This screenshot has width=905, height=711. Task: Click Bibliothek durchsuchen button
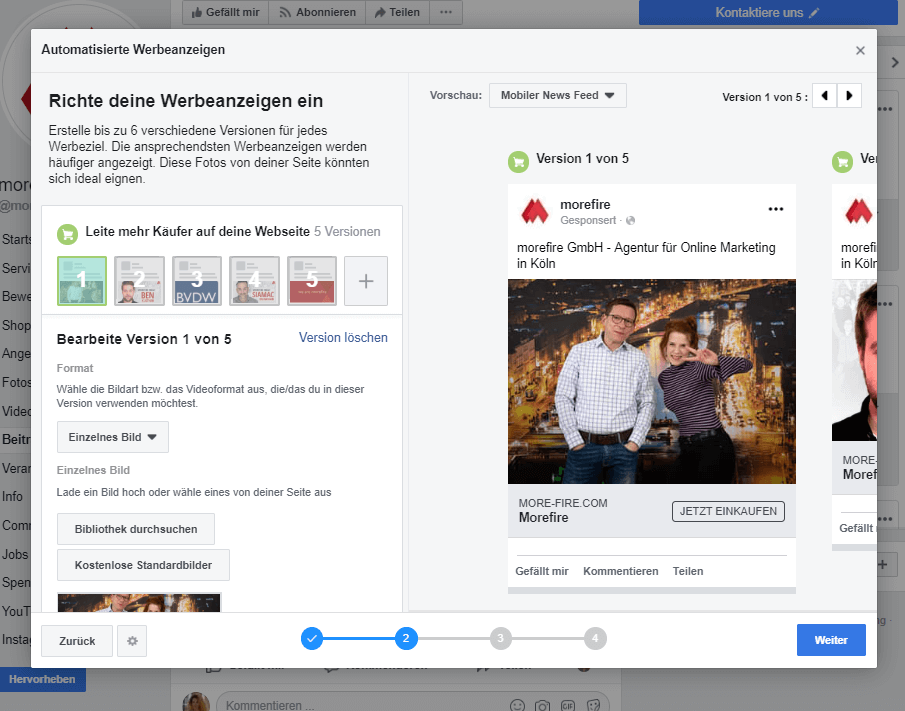tap(136, 529)
